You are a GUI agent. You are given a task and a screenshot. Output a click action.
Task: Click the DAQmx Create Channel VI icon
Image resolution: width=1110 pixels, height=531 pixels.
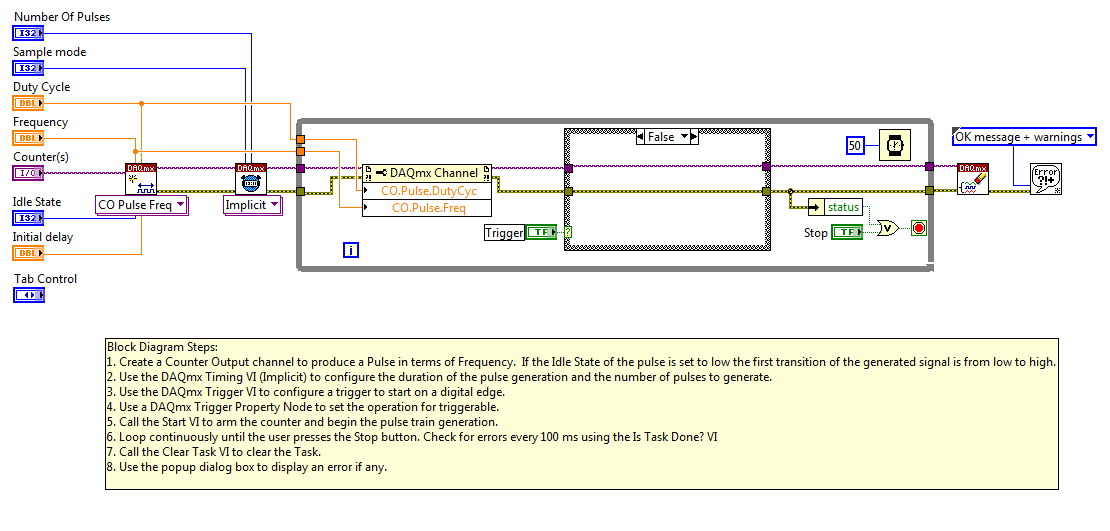point(141,179)
